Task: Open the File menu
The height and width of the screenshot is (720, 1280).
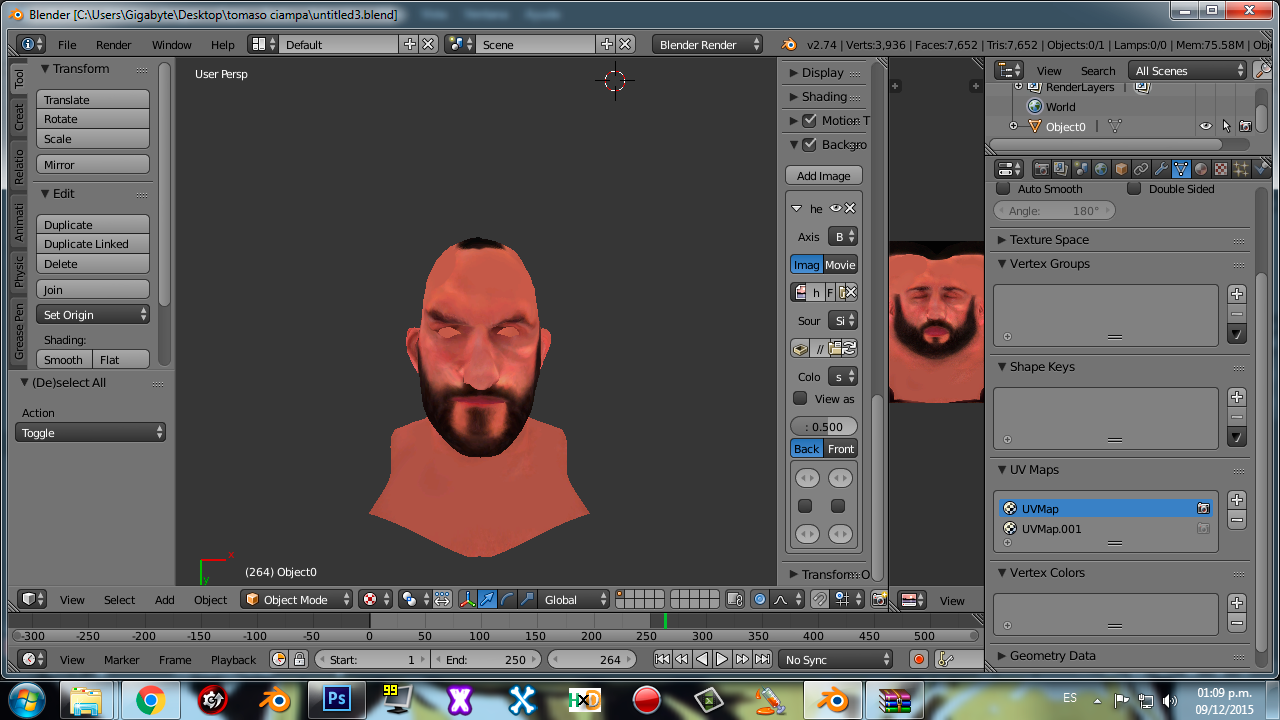Action: click(67, 44)
